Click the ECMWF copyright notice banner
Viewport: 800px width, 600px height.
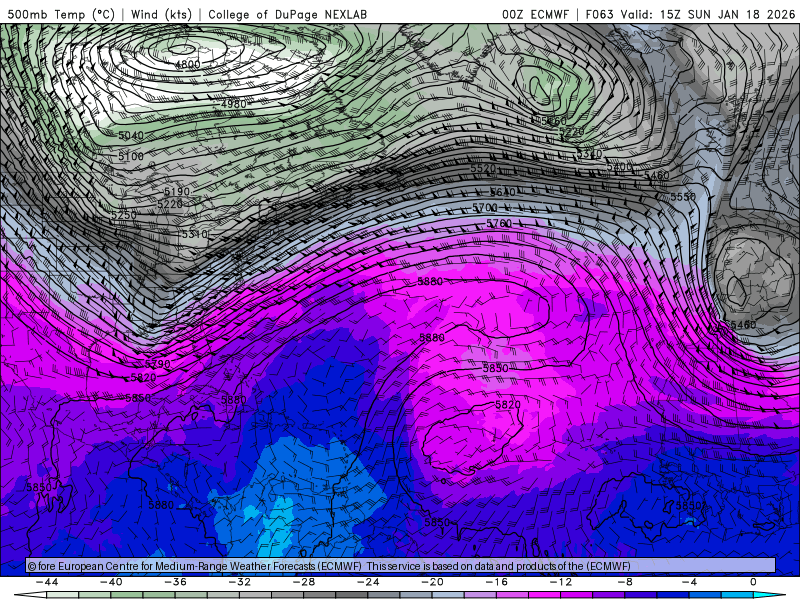(x=401, y=566)
